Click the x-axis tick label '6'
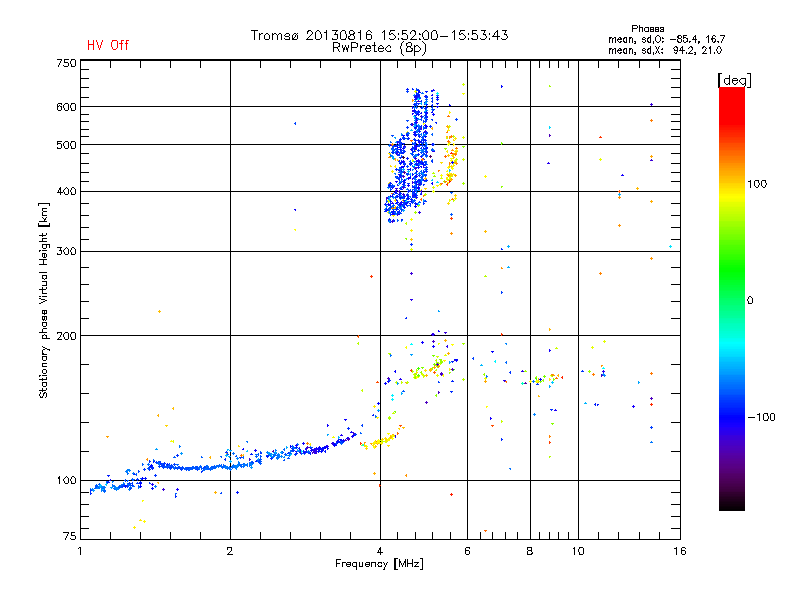 (467, 551)
